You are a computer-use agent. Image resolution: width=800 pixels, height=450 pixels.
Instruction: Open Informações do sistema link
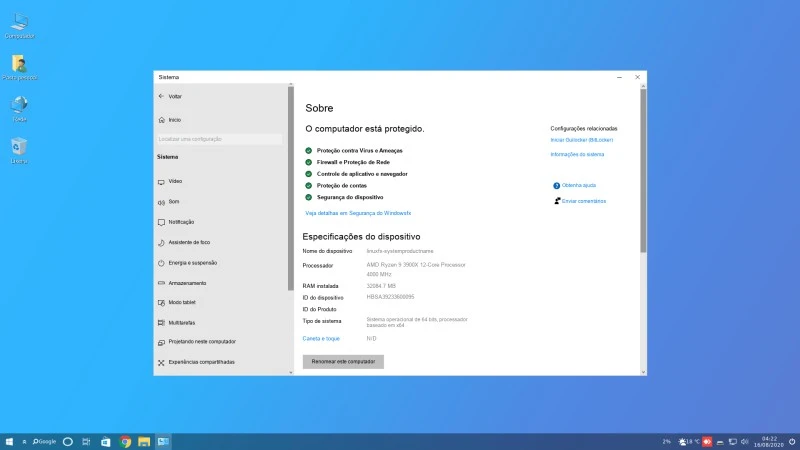(577, 154)
